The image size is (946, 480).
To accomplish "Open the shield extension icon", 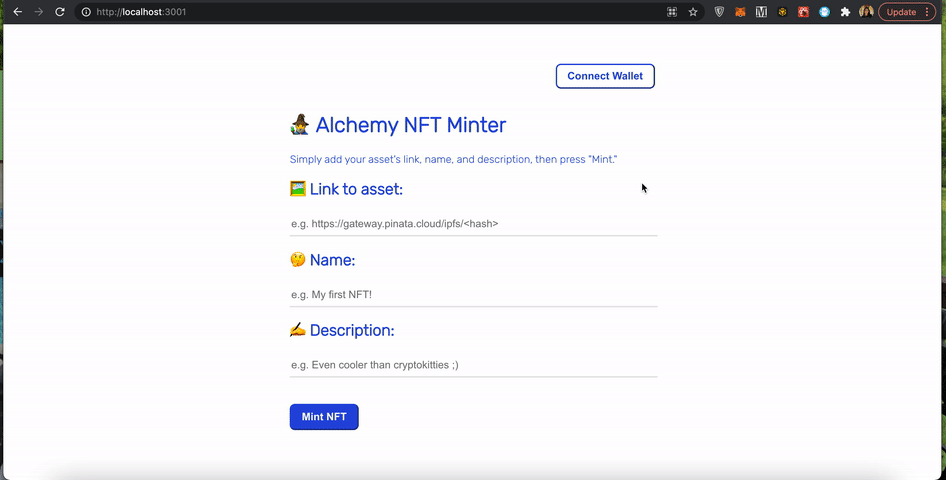I will pos(719,11).
